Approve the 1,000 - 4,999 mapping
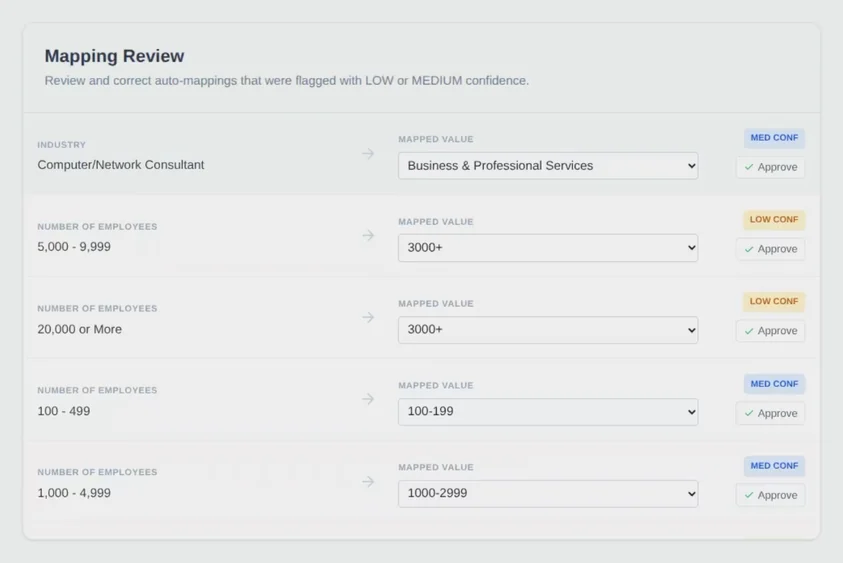This screenshot has width=843, height=563. tap(770, 495)
